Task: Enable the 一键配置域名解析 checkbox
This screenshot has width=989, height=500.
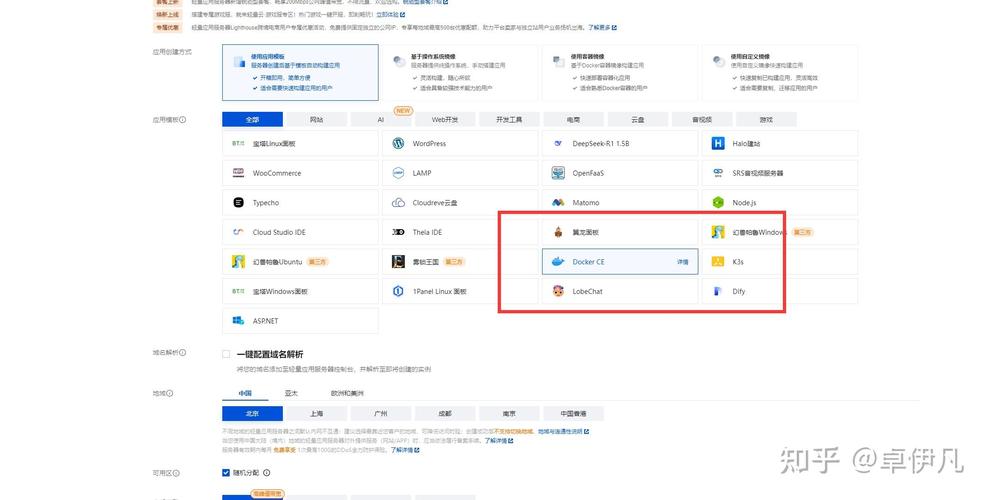Action: pyautogui.click(x=226, y=354)
